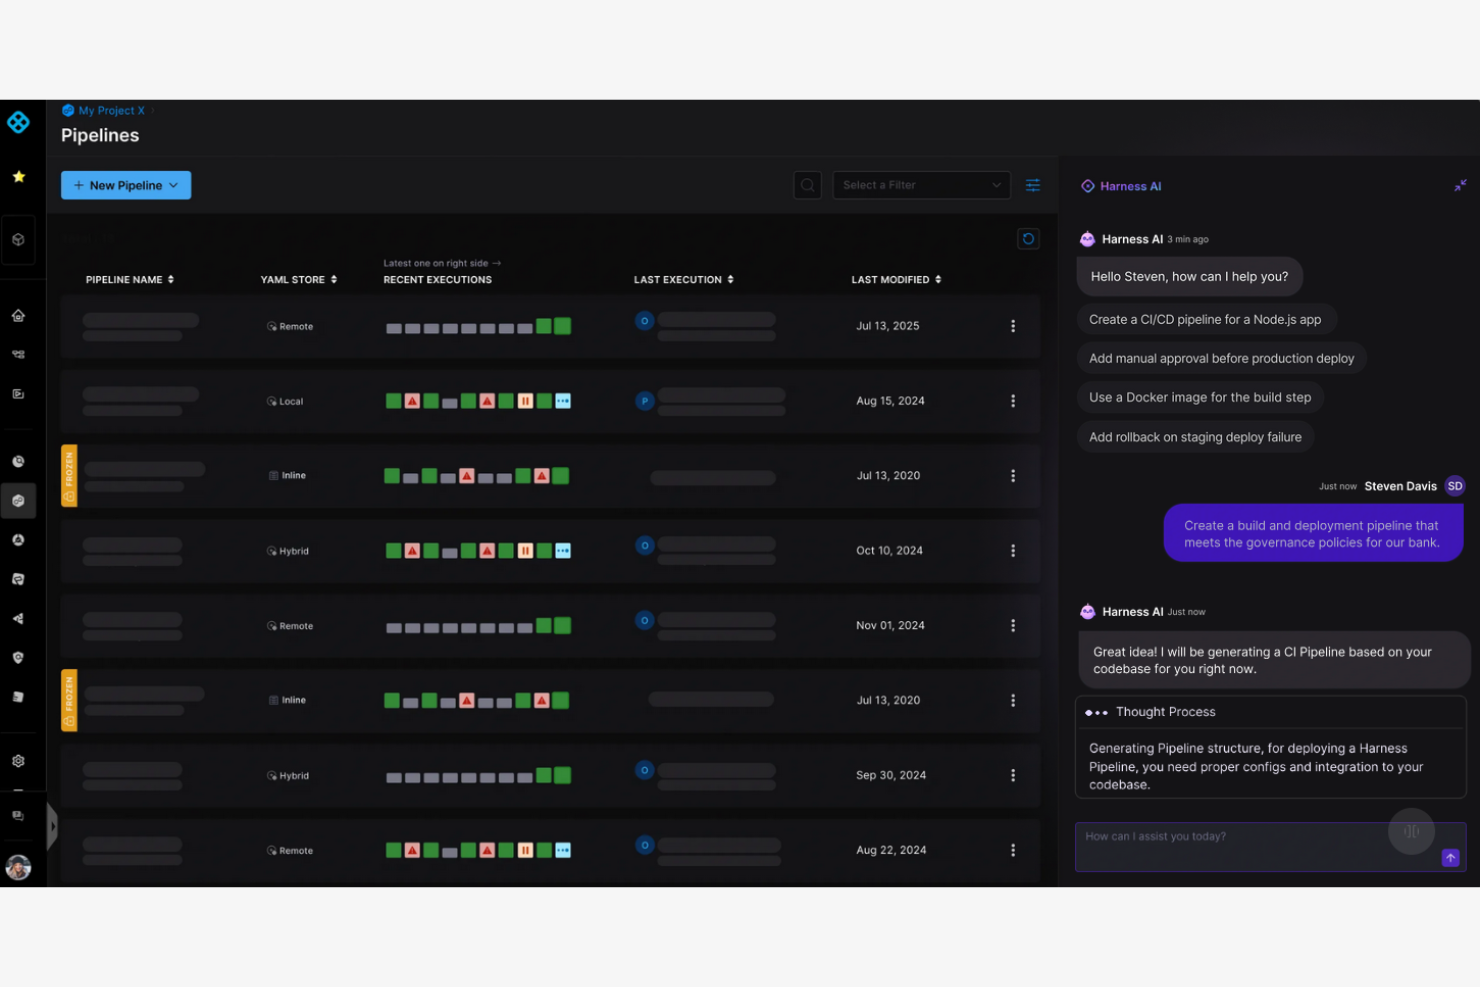Click the 'Jul 13, 2025' modified date

[x=888, y=326]
